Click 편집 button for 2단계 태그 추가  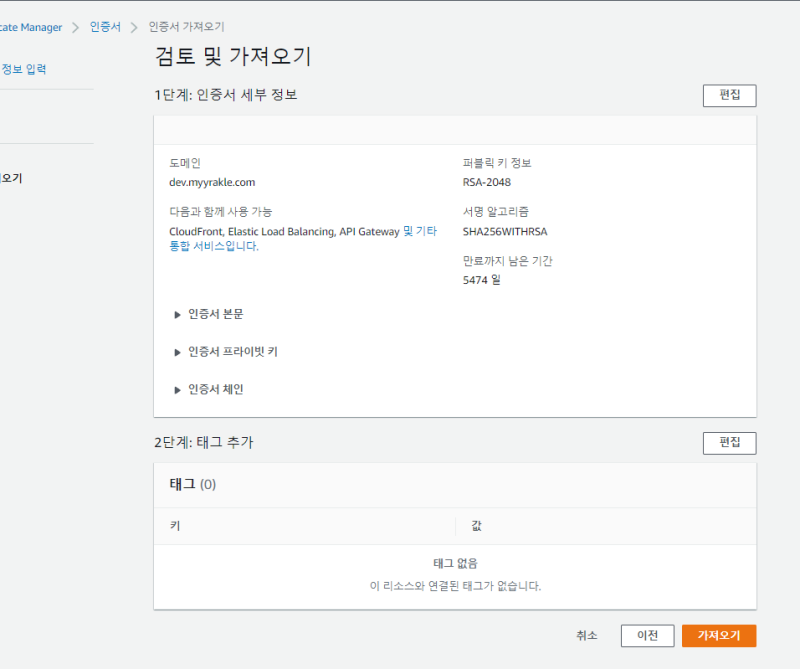click(x=729, y=443)
